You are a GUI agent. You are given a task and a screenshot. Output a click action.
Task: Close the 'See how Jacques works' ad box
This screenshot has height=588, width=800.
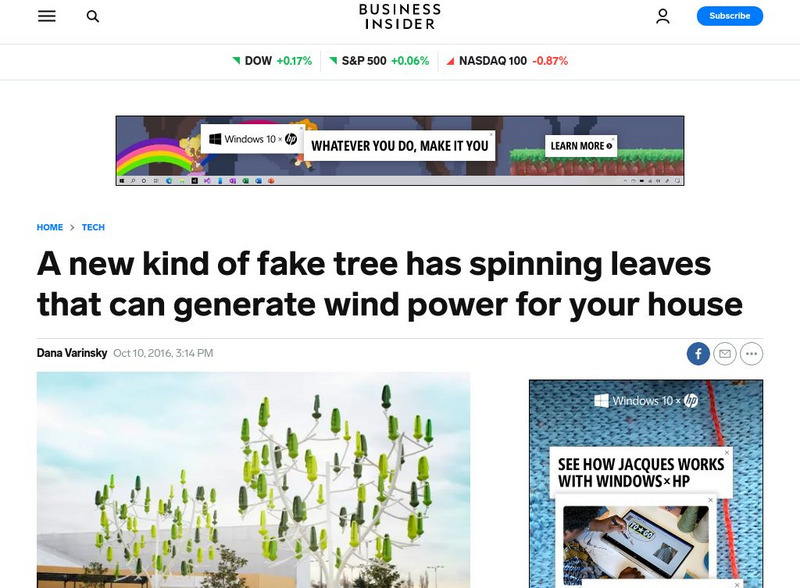(x=727, y=452)
